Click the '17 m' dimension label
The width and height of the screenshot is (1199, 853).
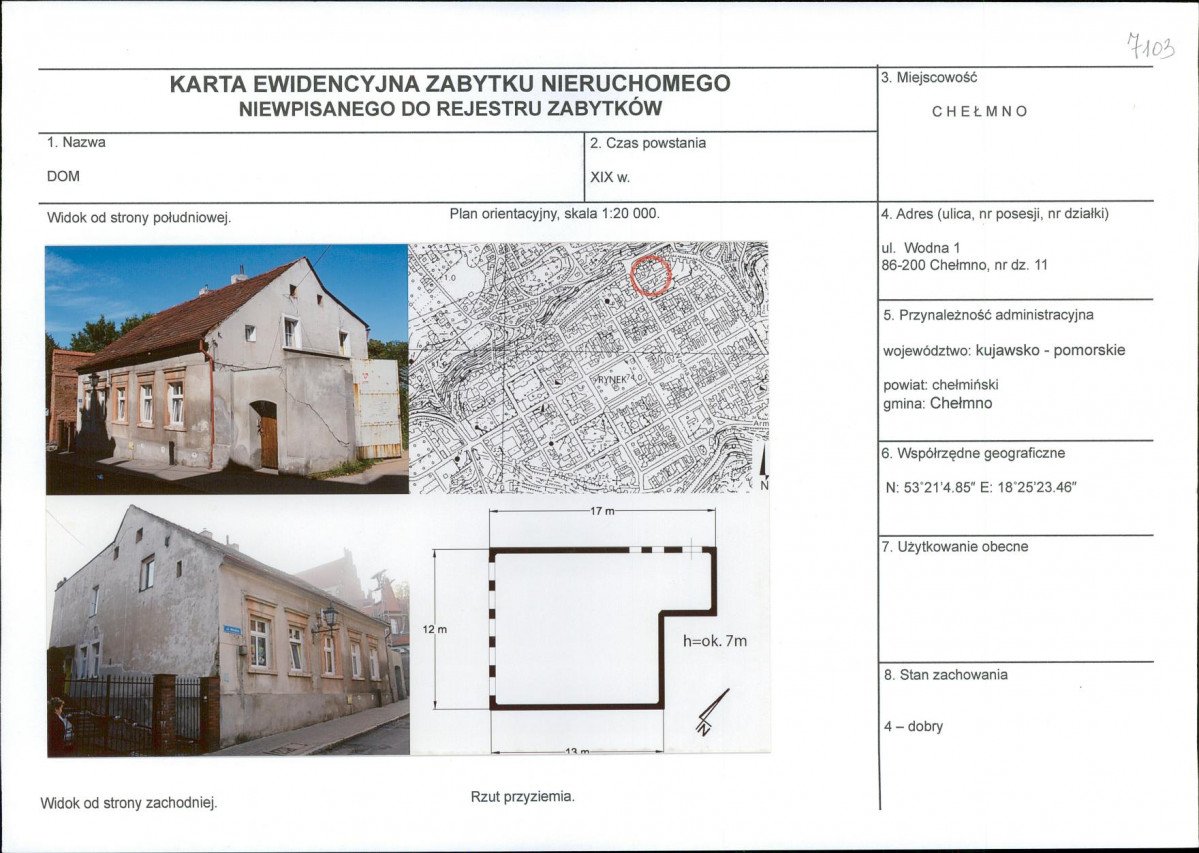pos(602,511)
